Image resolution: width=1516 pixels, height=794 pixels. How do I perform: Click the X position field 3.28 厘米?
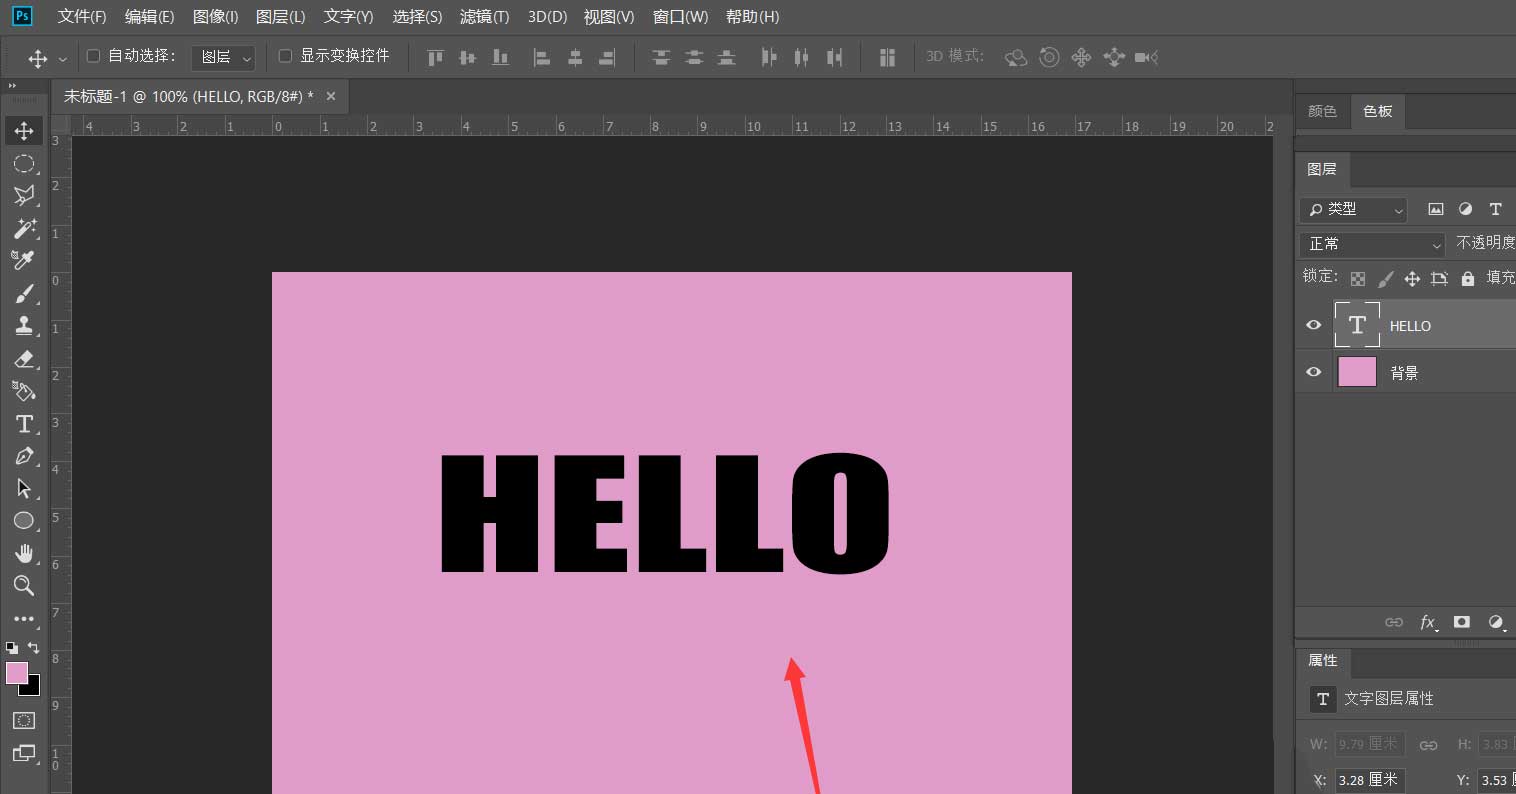pos(1369,780)
